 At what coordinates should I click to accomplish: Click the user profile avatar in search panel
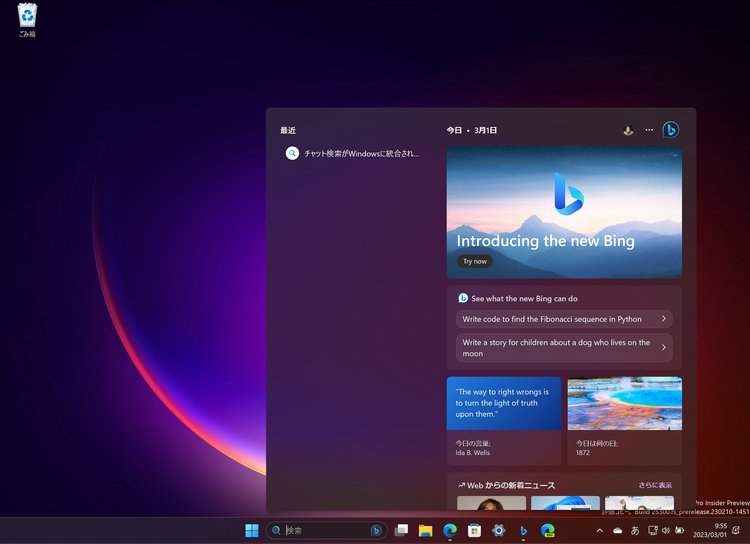628,130
